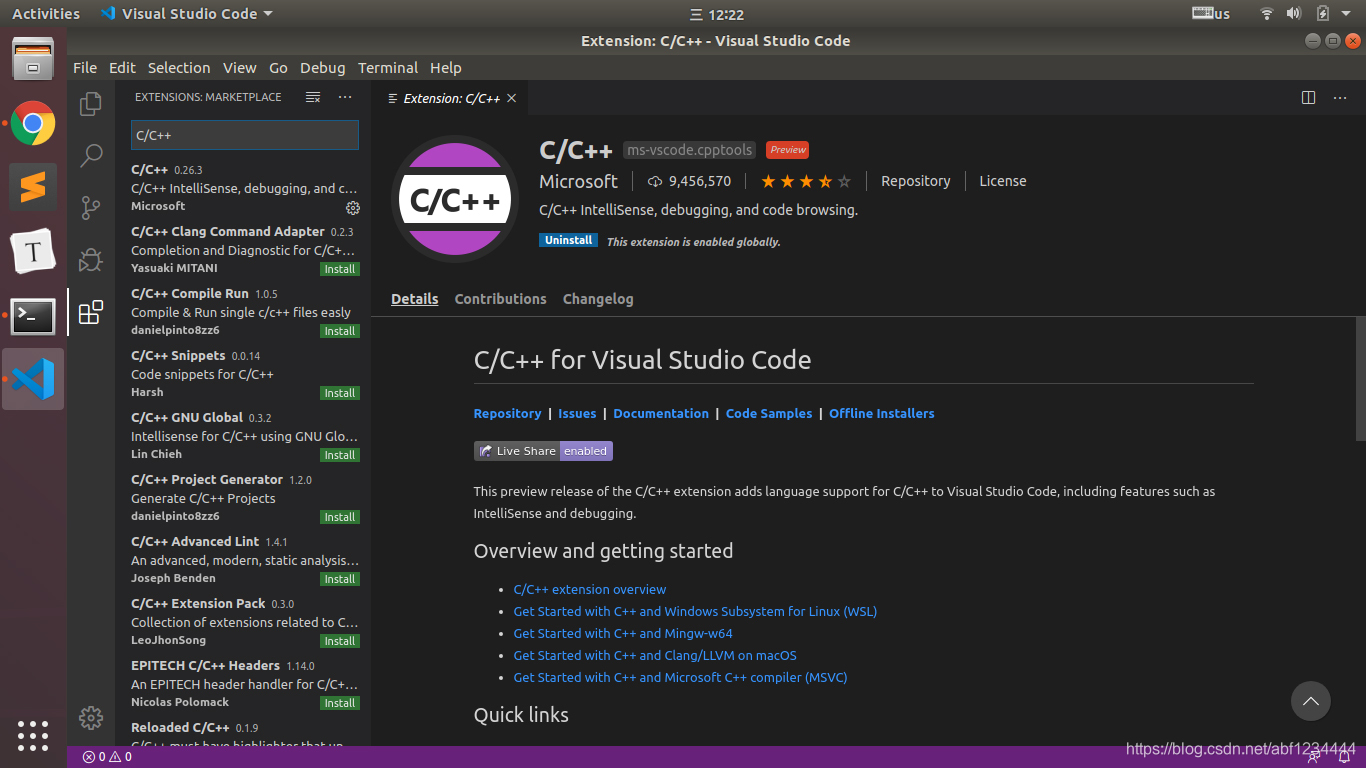Open Terminal from the dock
This screenshot has height=768, width=1366.
pyautogui.click(x=33, y=316)
